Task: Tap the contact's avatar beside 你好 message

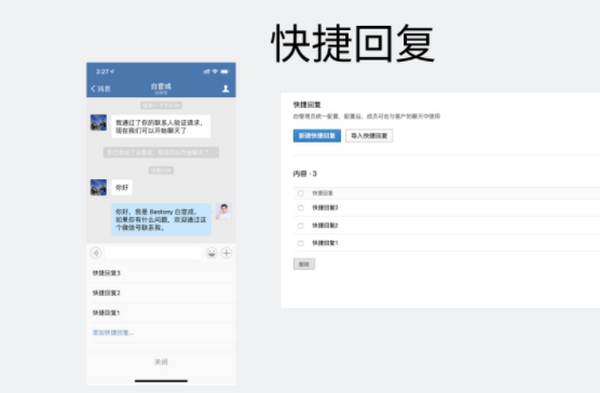Action: (98, 187)
